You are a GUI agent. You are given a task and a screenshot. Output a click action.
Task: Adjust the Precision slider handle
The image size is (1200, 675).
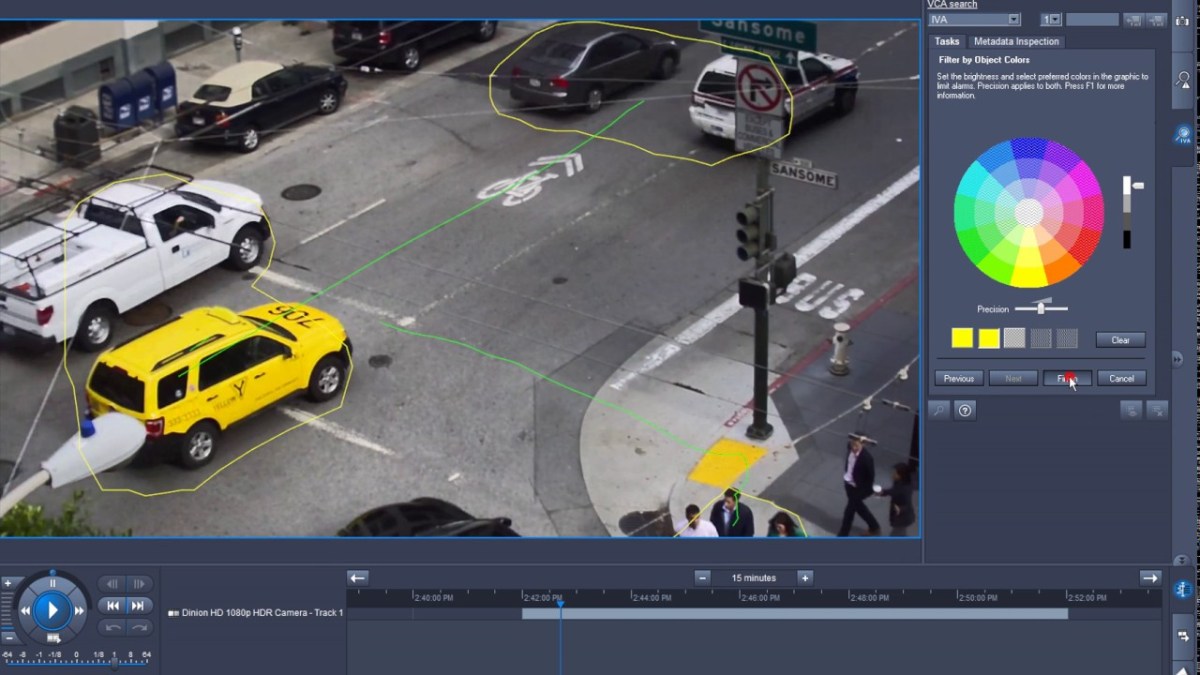(1040, 308)
